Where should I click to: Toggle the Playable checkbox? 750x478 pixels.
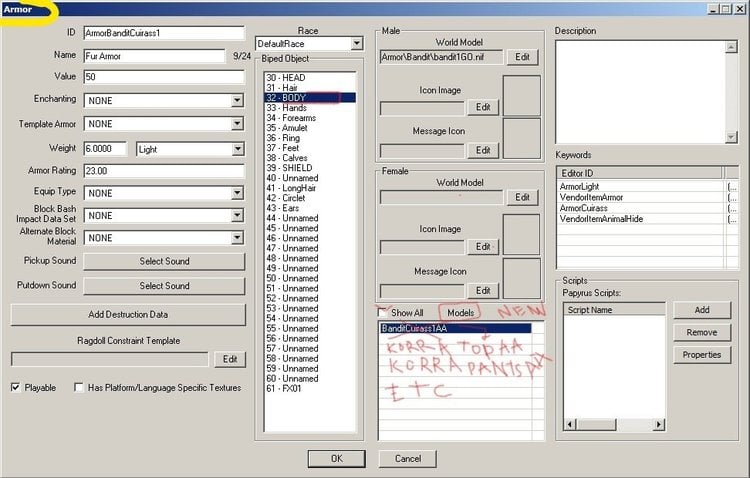[x=15, y=387]
